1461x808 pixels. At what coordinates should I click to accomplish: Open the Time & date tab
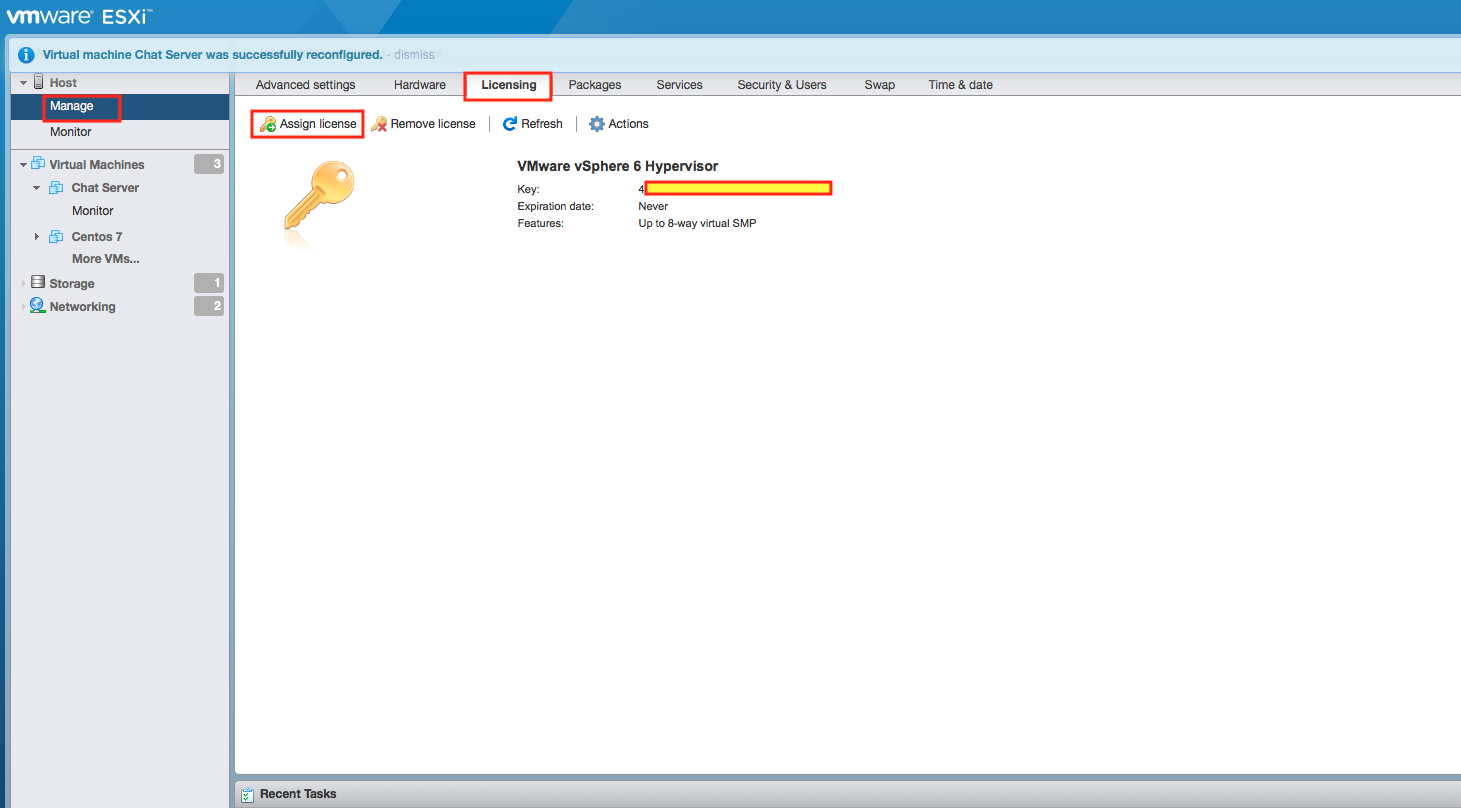[x=961, y=85]
